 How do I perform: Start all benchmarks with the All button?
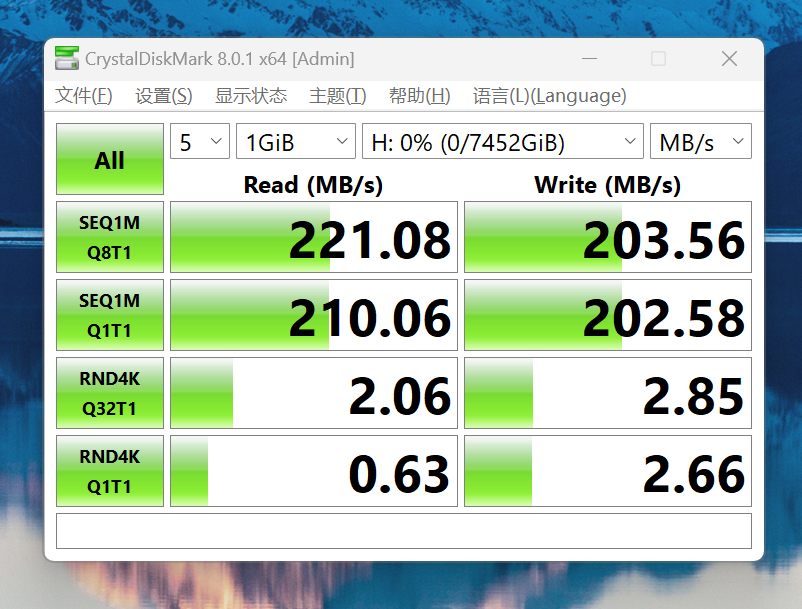[110, 159]
